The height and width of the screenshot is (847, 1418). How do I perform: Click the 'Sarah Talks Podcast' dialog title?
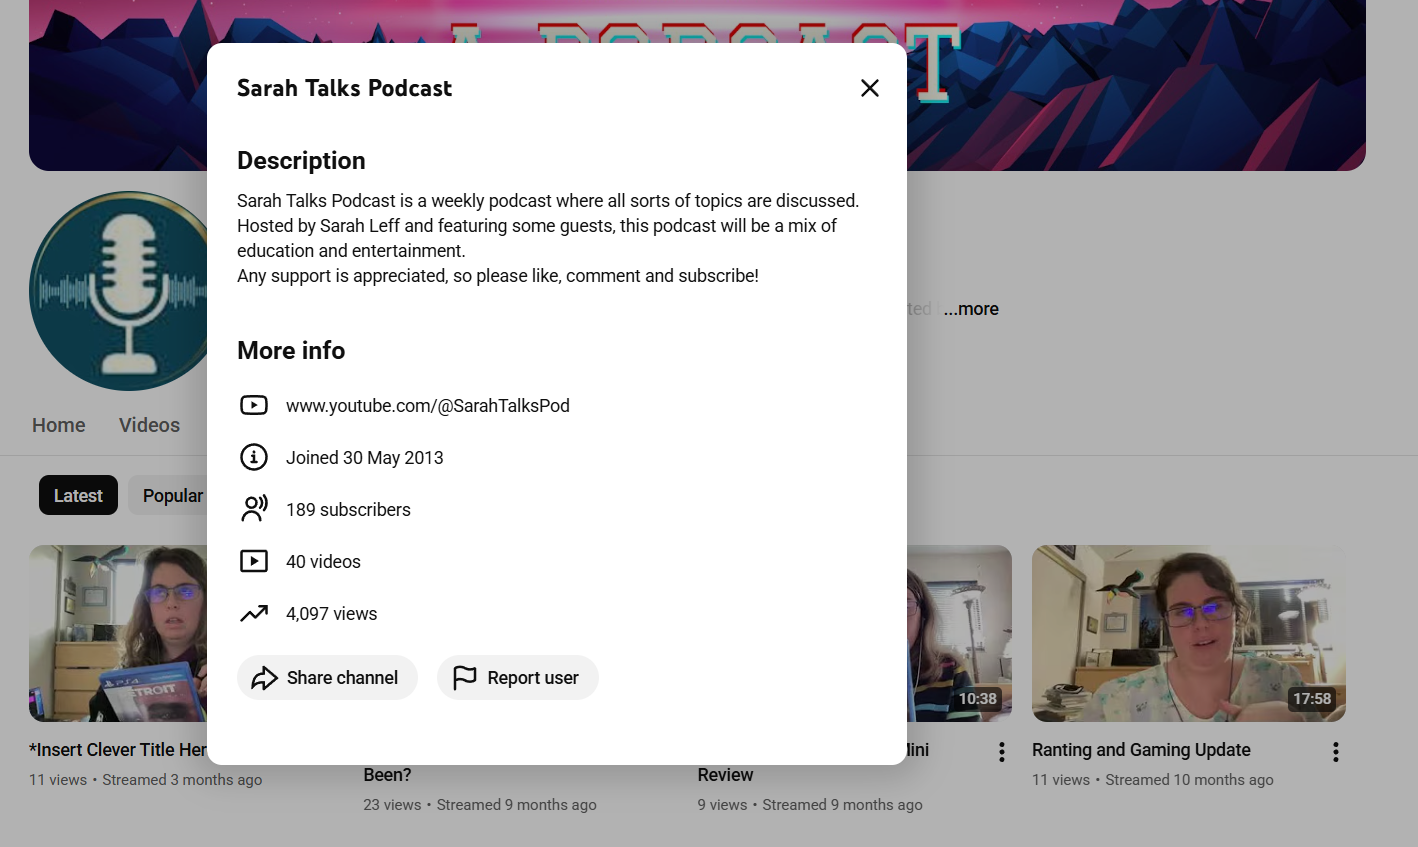pyautogui.click(x=344, y=88)
